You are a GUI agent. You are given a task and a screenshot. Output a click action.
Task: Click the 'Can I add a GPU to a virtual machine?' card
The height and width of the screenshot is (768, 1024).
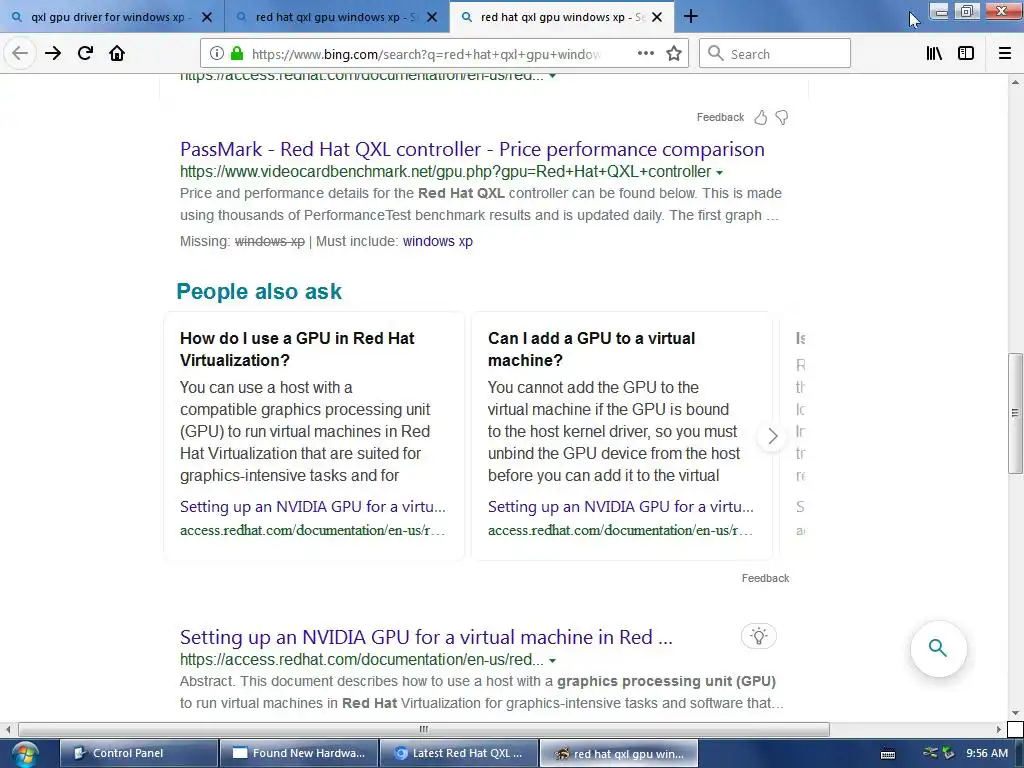[x=622, y=436]
